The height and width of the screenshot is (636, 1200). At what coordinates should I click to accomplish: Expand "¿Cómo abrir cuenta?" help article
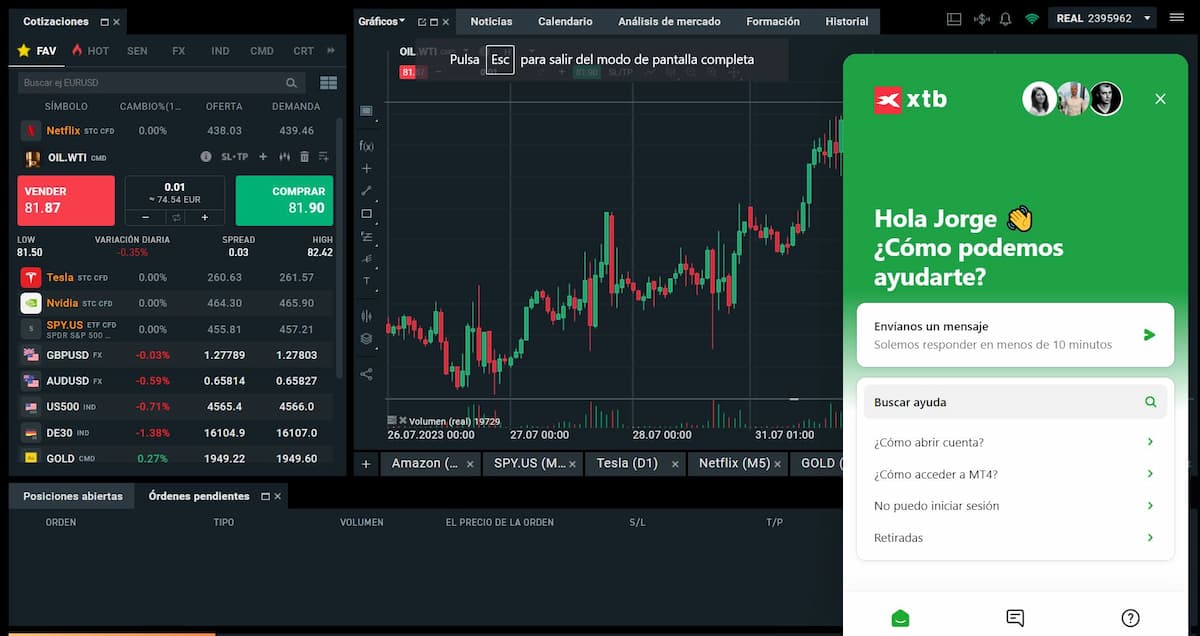pyautogui.click(x=1014, y=442)
